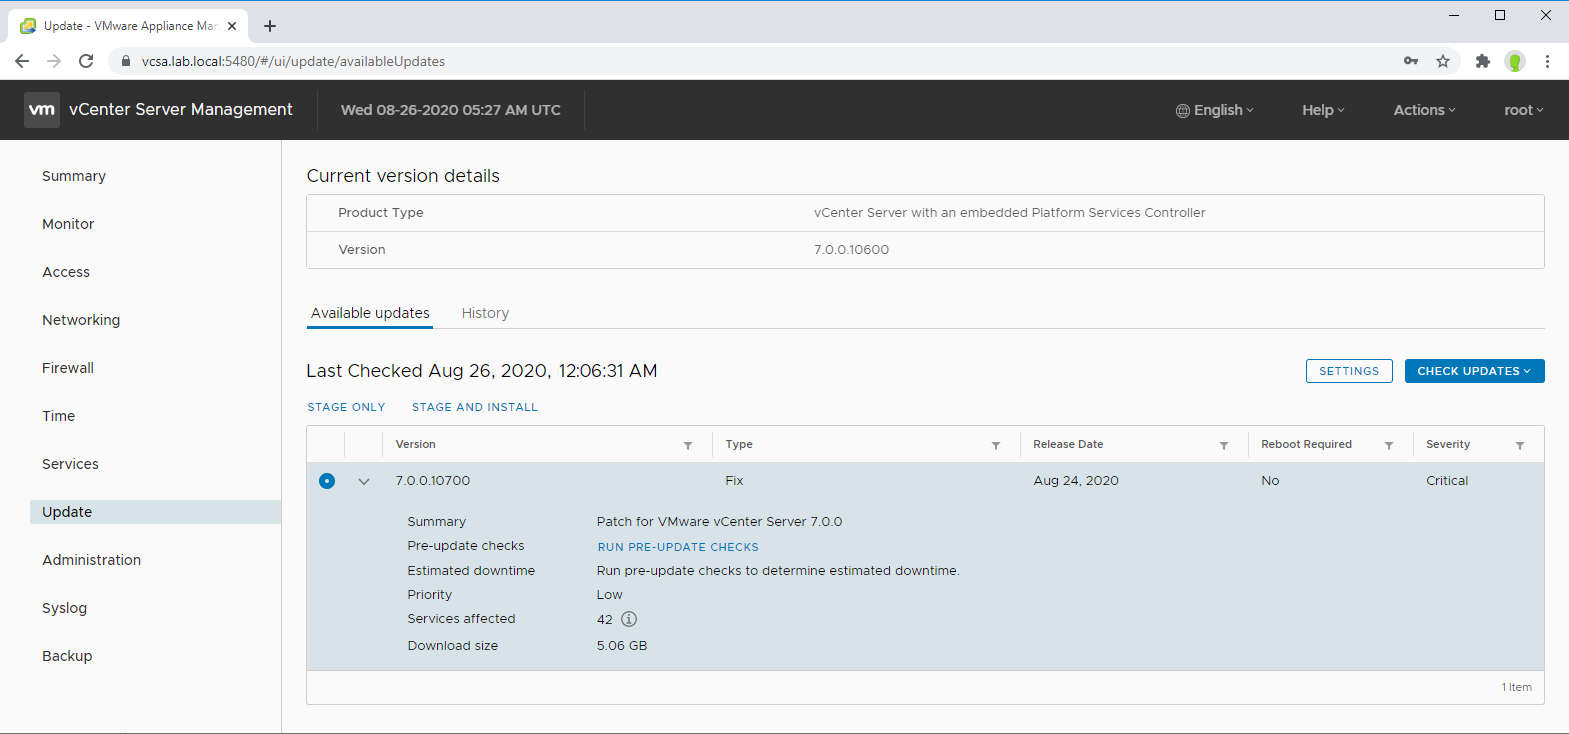Click the lock site info icon
This screenshot has width=1569, height=734.
tap(126, 61)
